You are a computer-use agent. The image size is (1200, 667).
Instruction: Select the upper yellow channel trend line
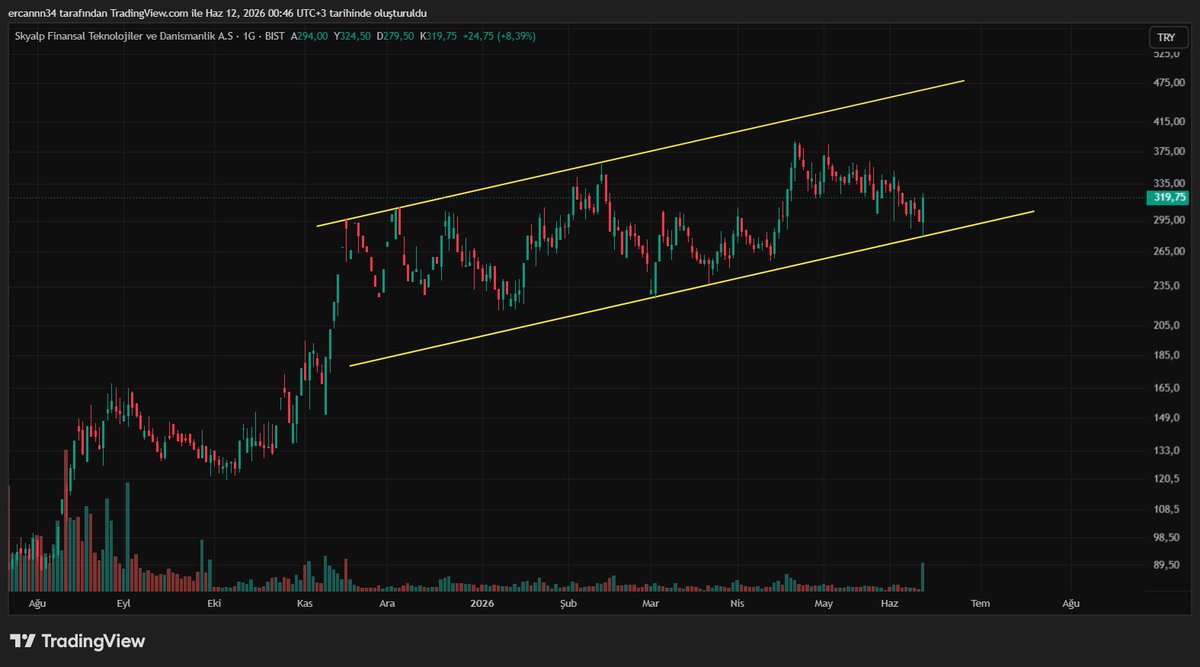click(640, 153)
